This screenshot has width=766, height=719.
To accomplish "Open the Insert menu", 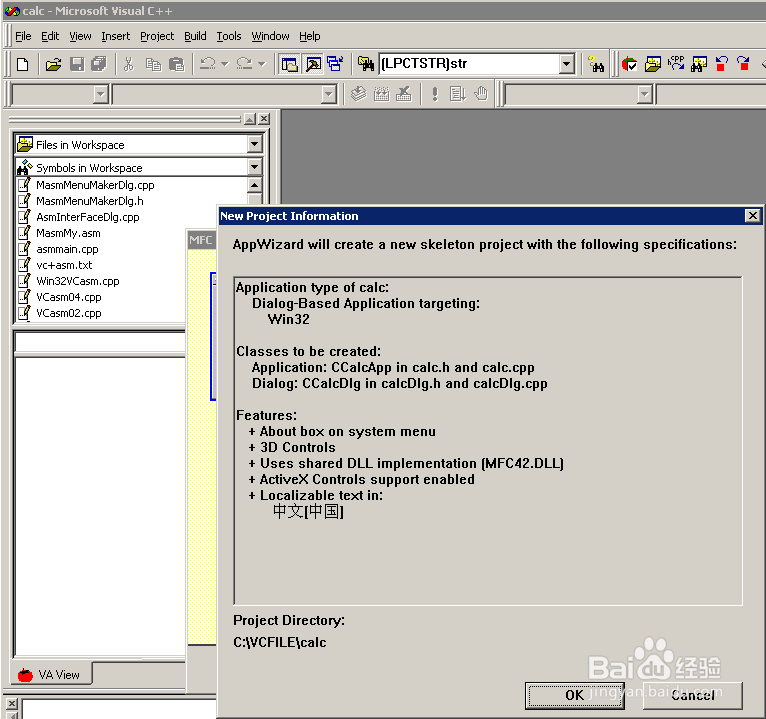I will [116, 36].
